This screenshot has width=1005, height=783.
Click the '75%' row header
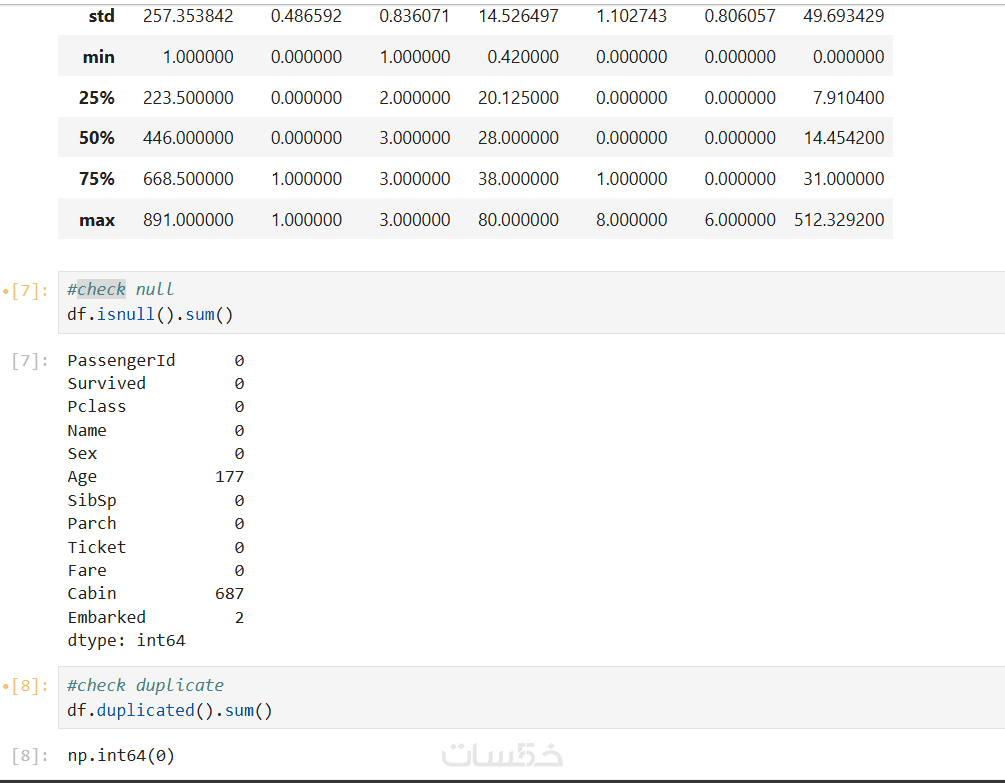tap(97, 179)
